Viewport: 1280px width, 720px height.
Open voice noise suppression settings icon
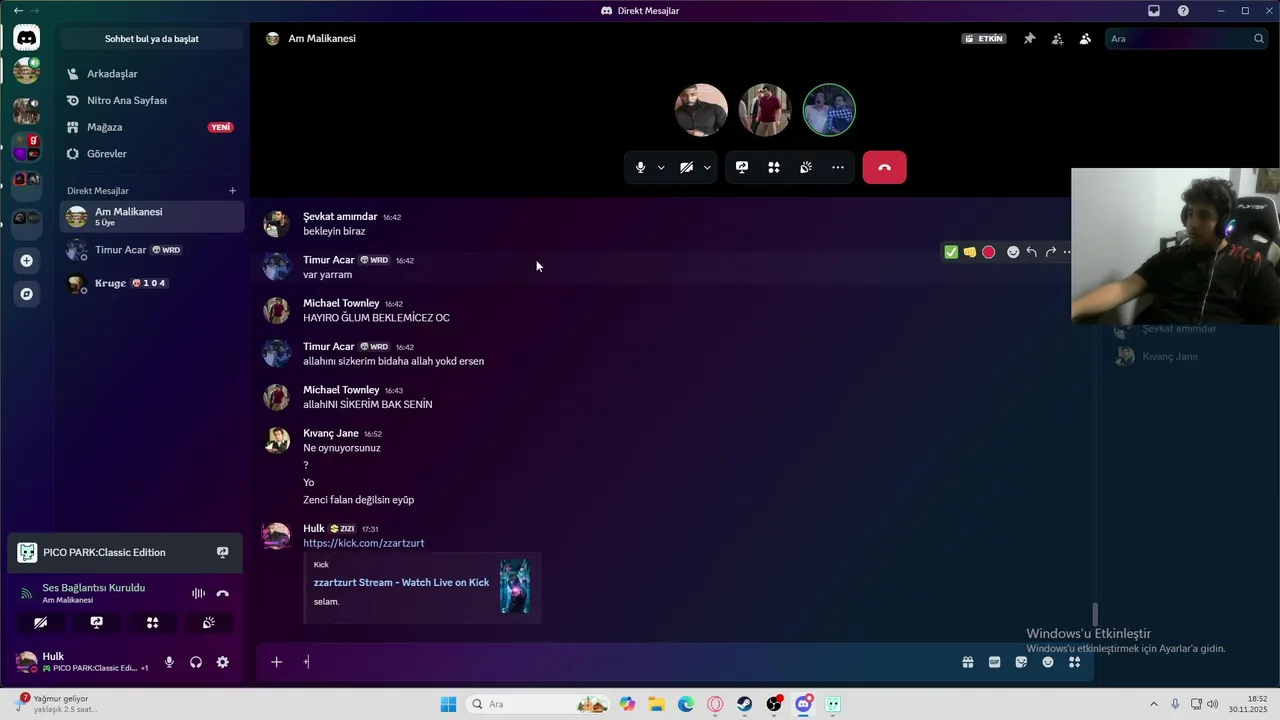pyautogui.click(x=198, y=593)
